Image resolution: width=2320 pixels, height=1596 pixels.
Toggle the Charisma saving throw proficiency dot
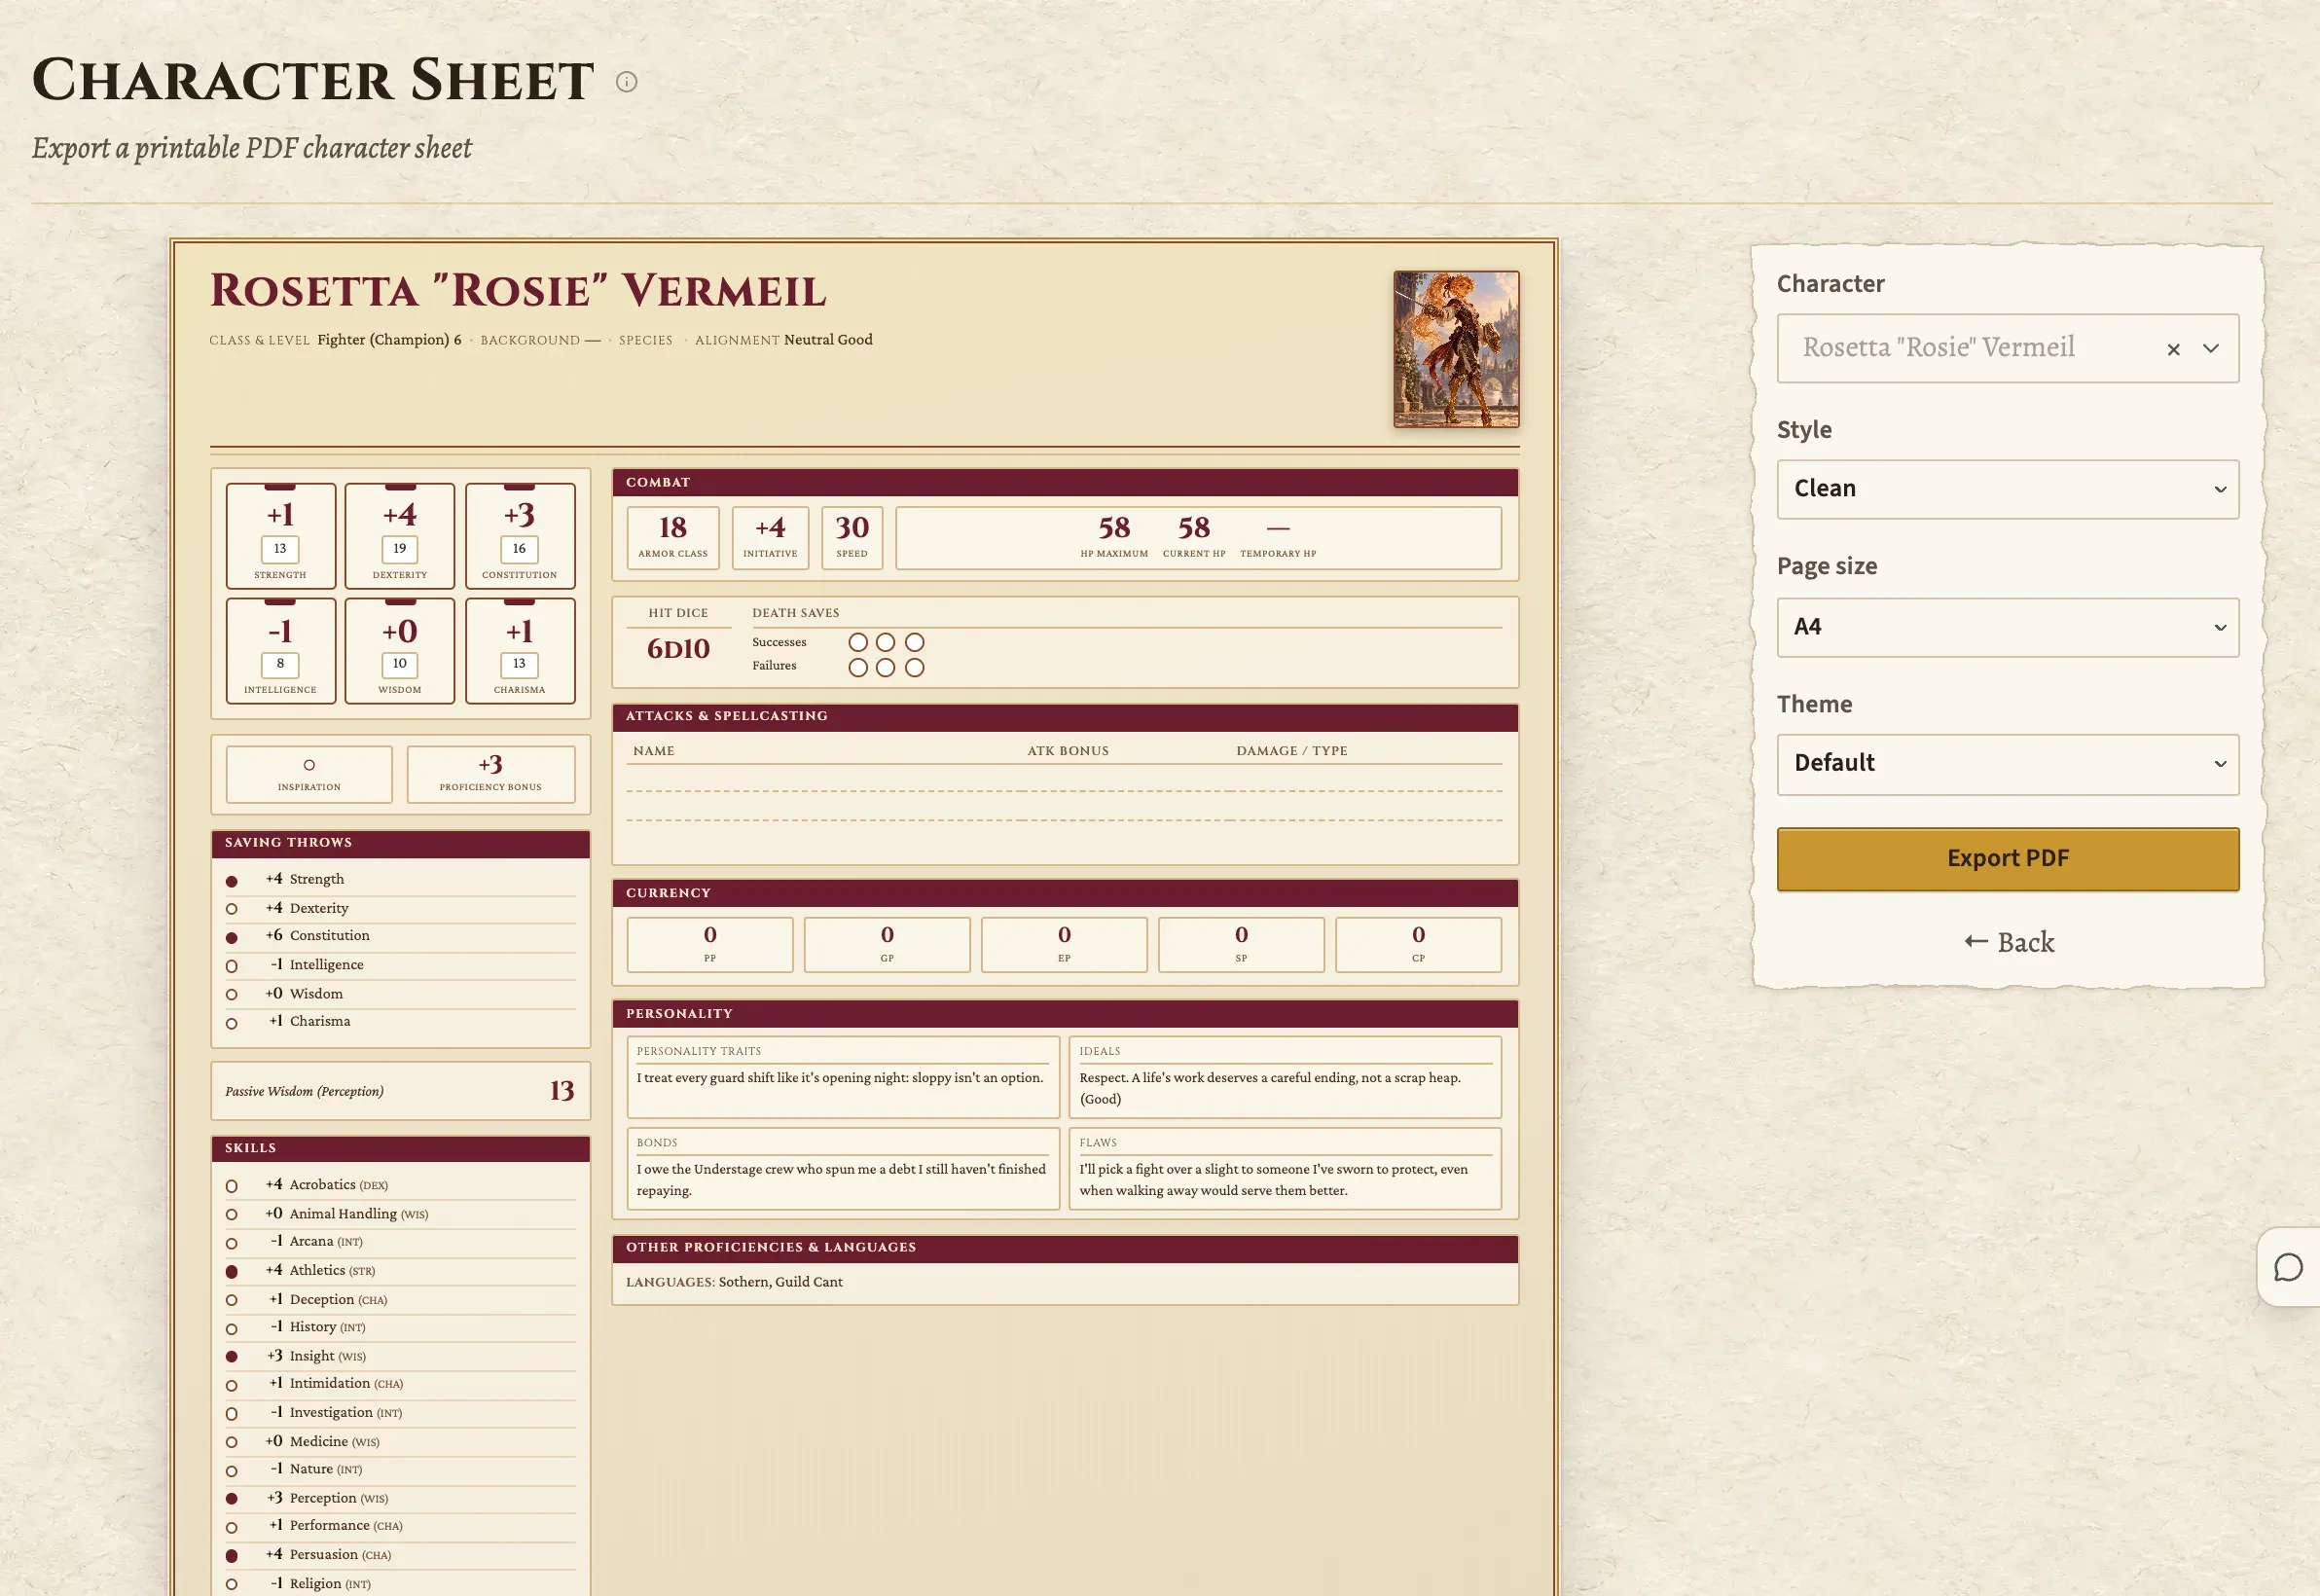pyautogui.click(x=232, y=1023)
